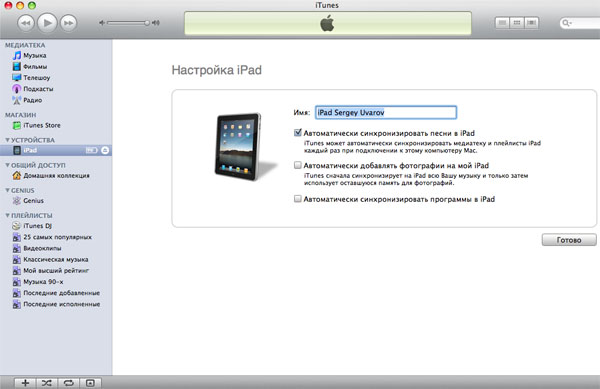
Task: Open Мой высший рейтинг playlist
Action: pos(56,270)
